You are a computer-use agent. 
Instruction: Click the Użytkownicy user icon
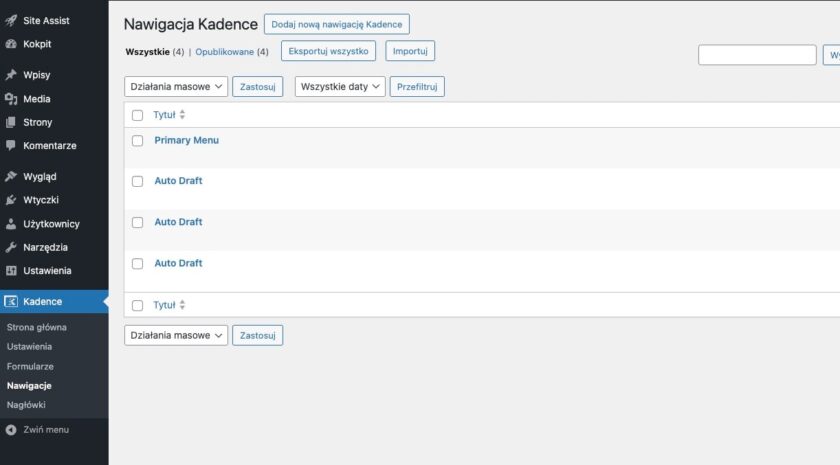tap(11, 224)
